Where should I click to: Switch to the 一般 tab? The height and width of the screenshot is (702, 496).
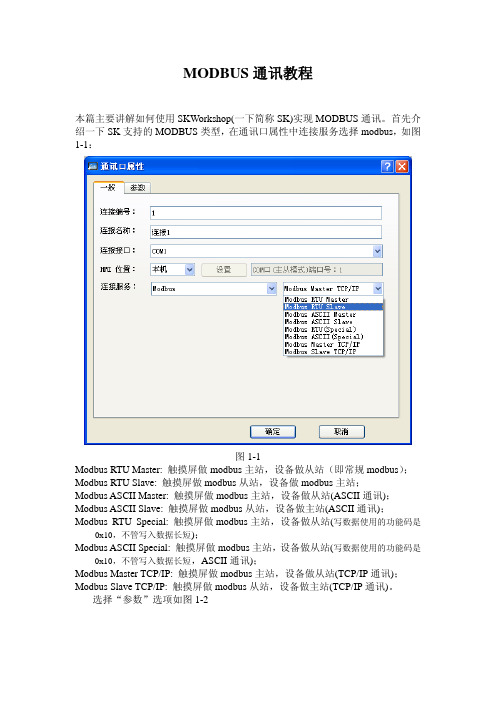pyautogui.click(x=108, y=188)
